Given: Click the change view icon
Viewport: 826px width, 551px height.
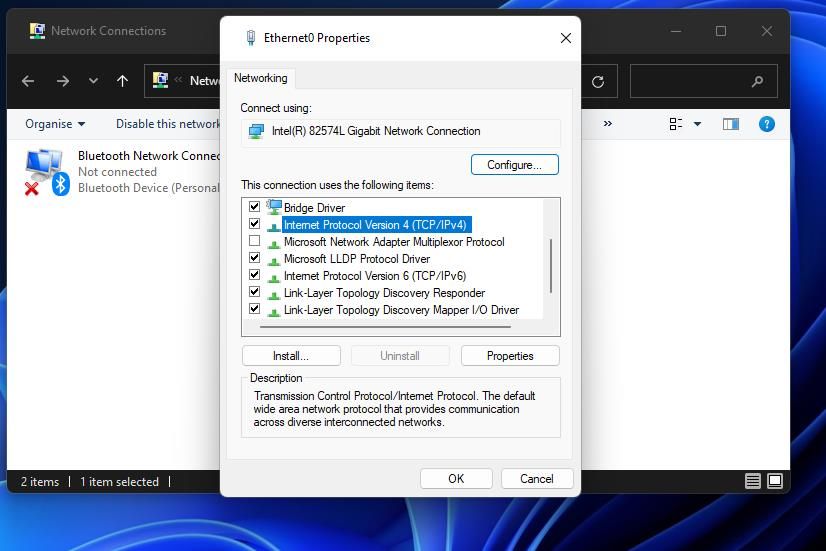Looking at the screenshot, I should pos(676,124).
